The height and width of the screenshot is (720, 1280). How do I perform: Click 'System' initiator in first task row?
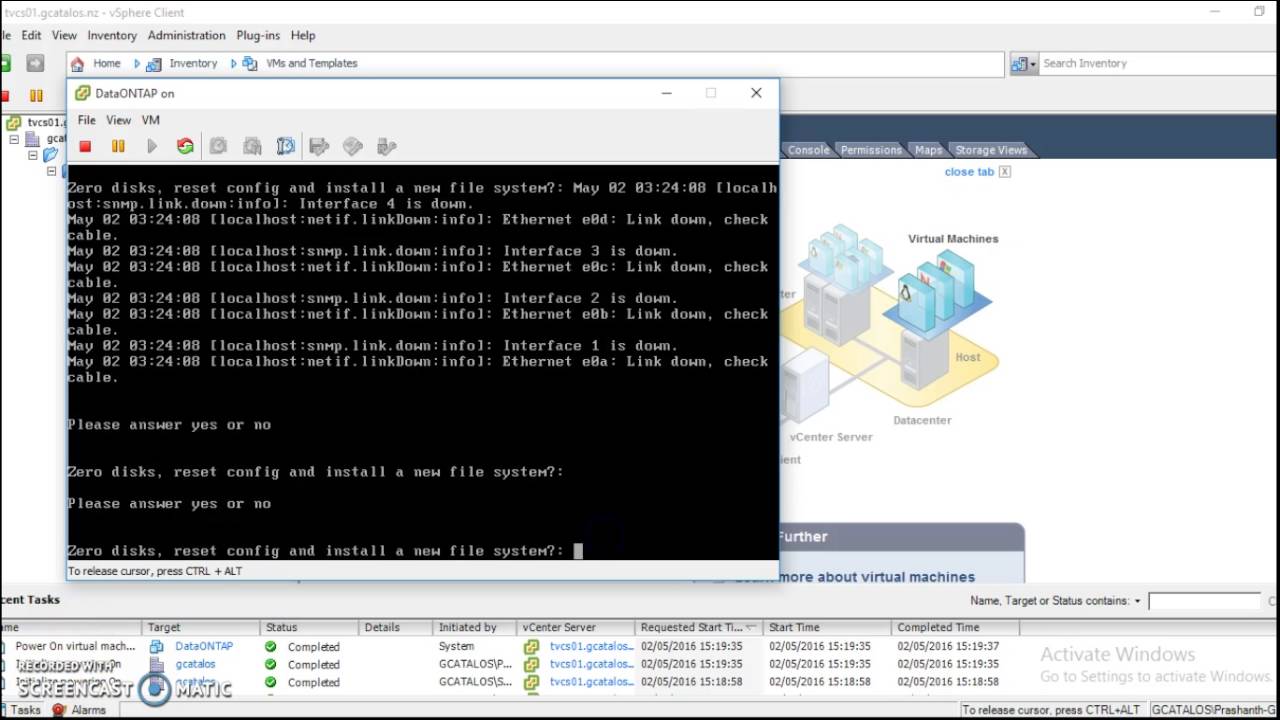coord(456,647)
